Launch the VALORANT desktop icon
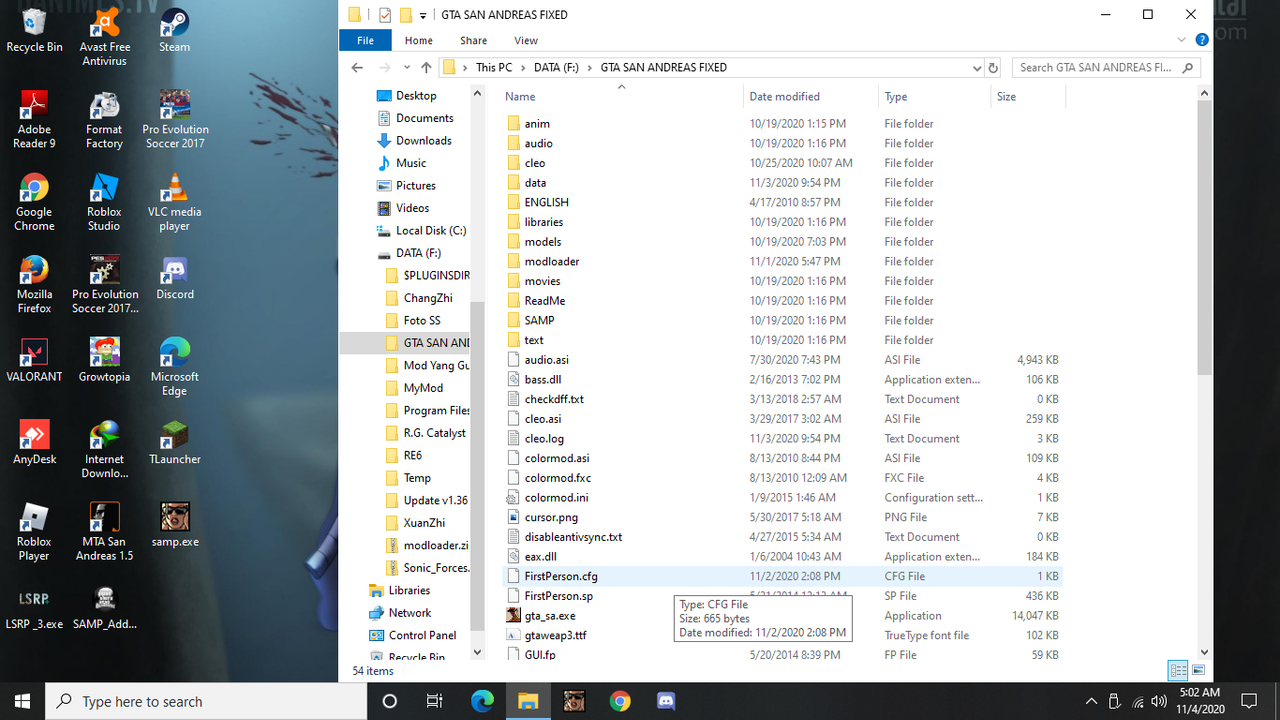Screen dimensions: 1280x720 tap(34, 360)
